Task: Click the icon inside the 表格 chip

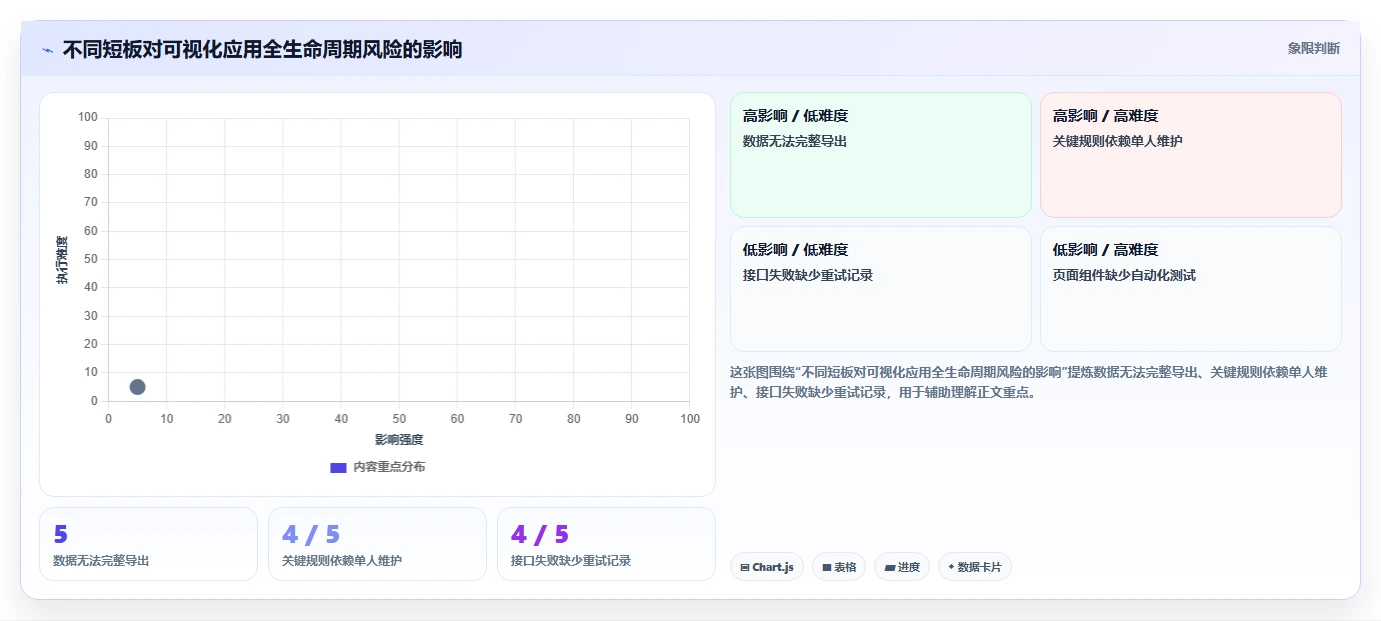Action: 827,567
